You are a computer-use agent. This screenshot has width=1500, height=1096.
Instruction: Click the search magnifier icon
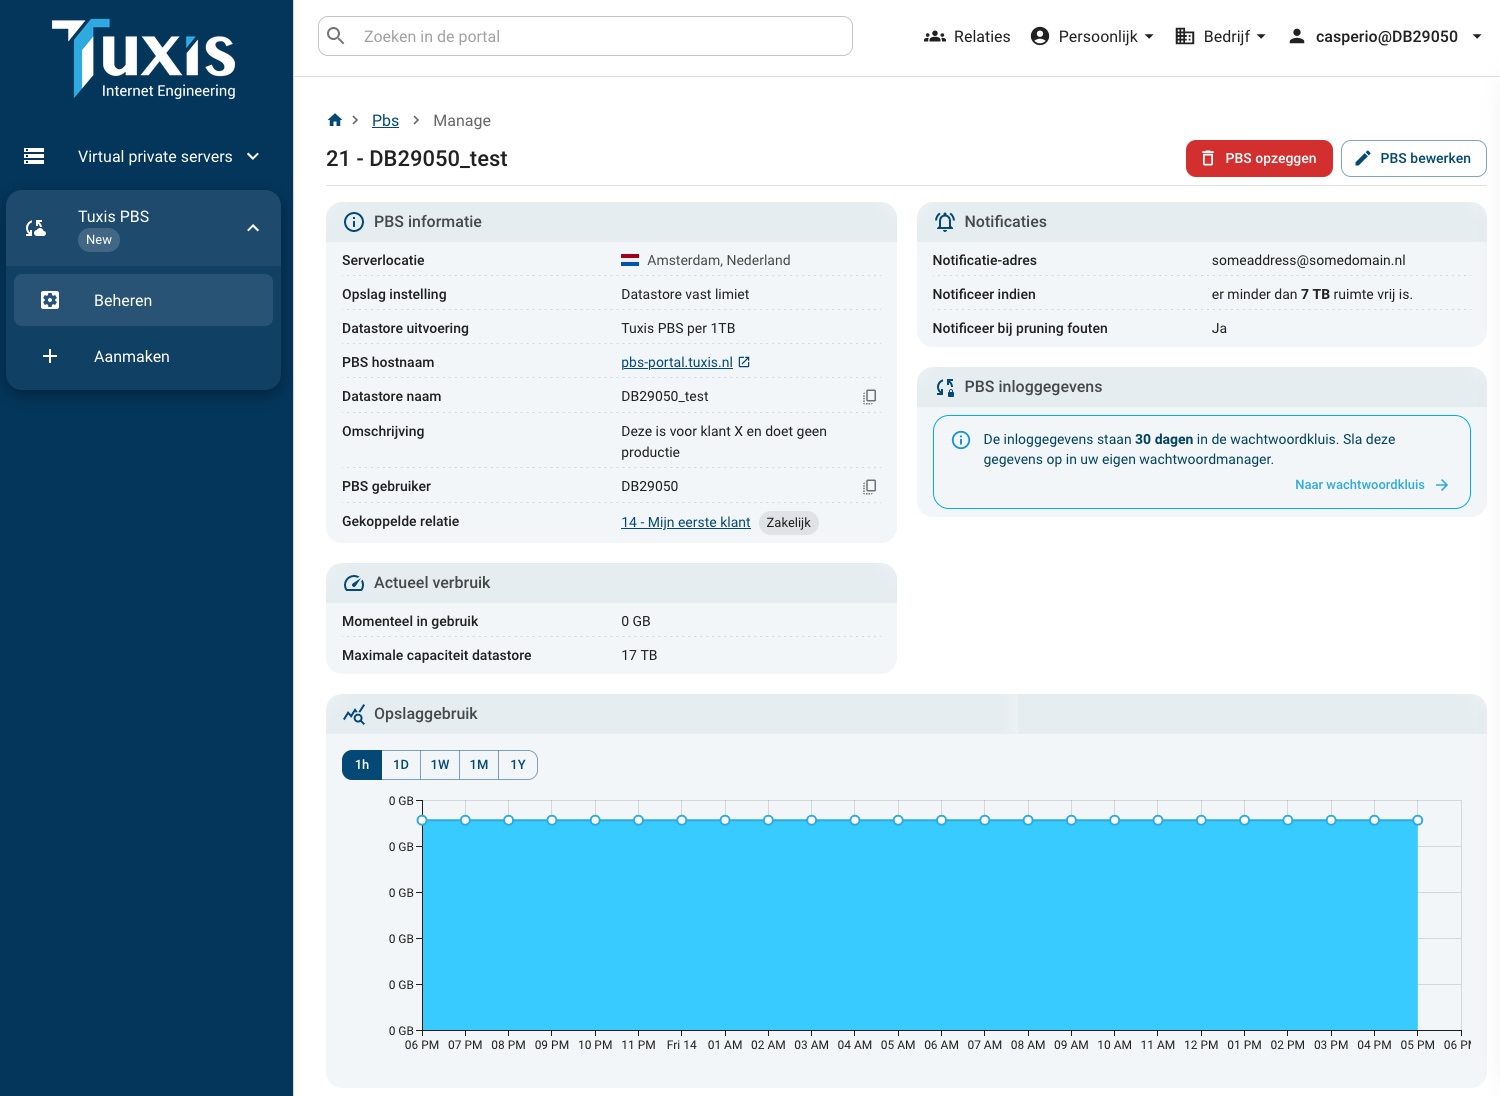point(337,36)
